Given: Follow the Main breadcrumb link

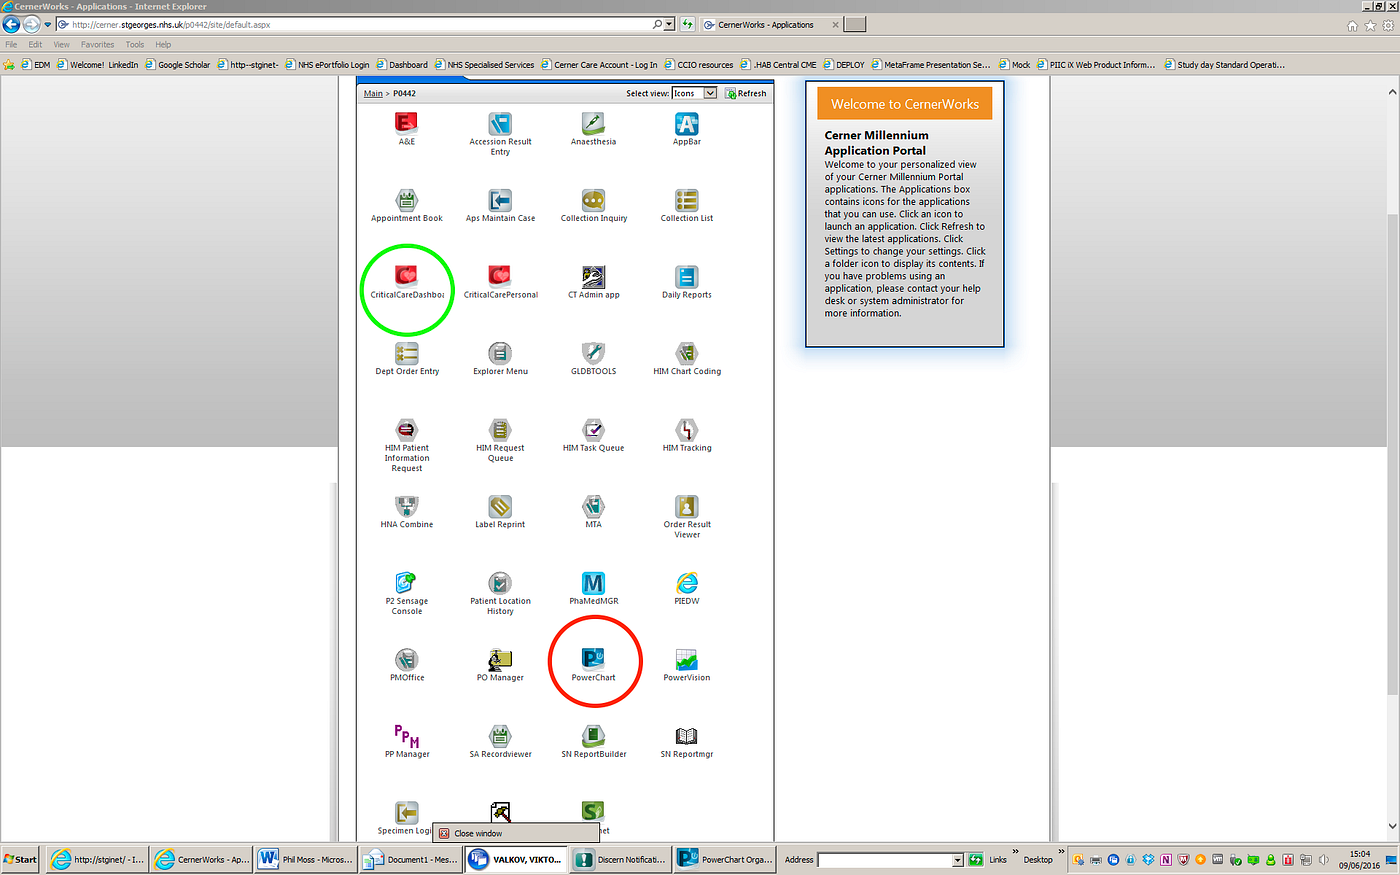Looking at the screenshot, I should click(373, 94).
